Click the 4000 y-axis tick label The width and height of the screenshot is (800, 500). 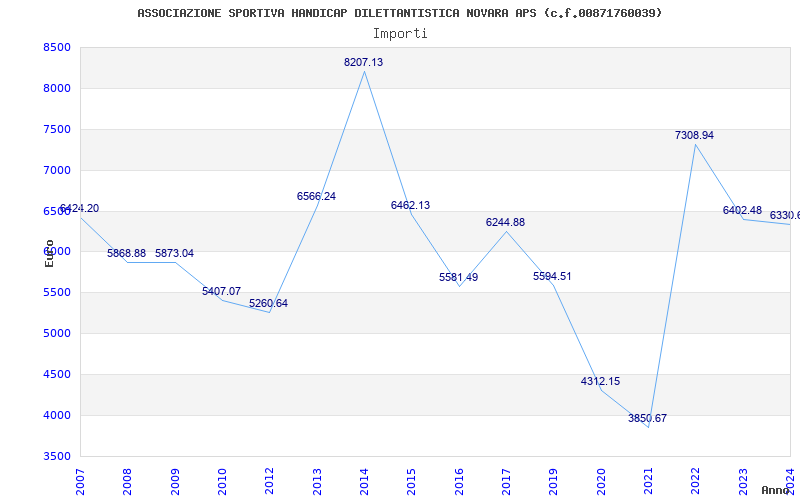(57, 415)
